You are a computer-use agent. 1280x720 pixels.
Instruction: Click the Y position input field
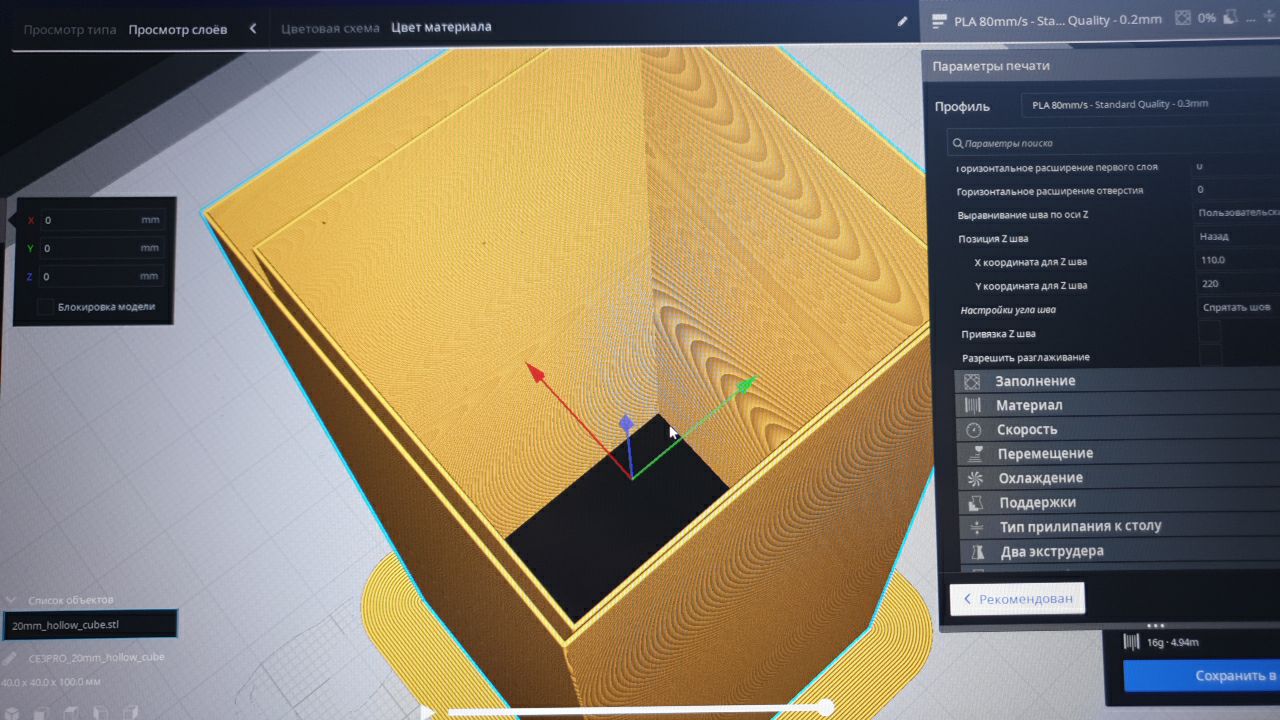click(x=101, y=248)
